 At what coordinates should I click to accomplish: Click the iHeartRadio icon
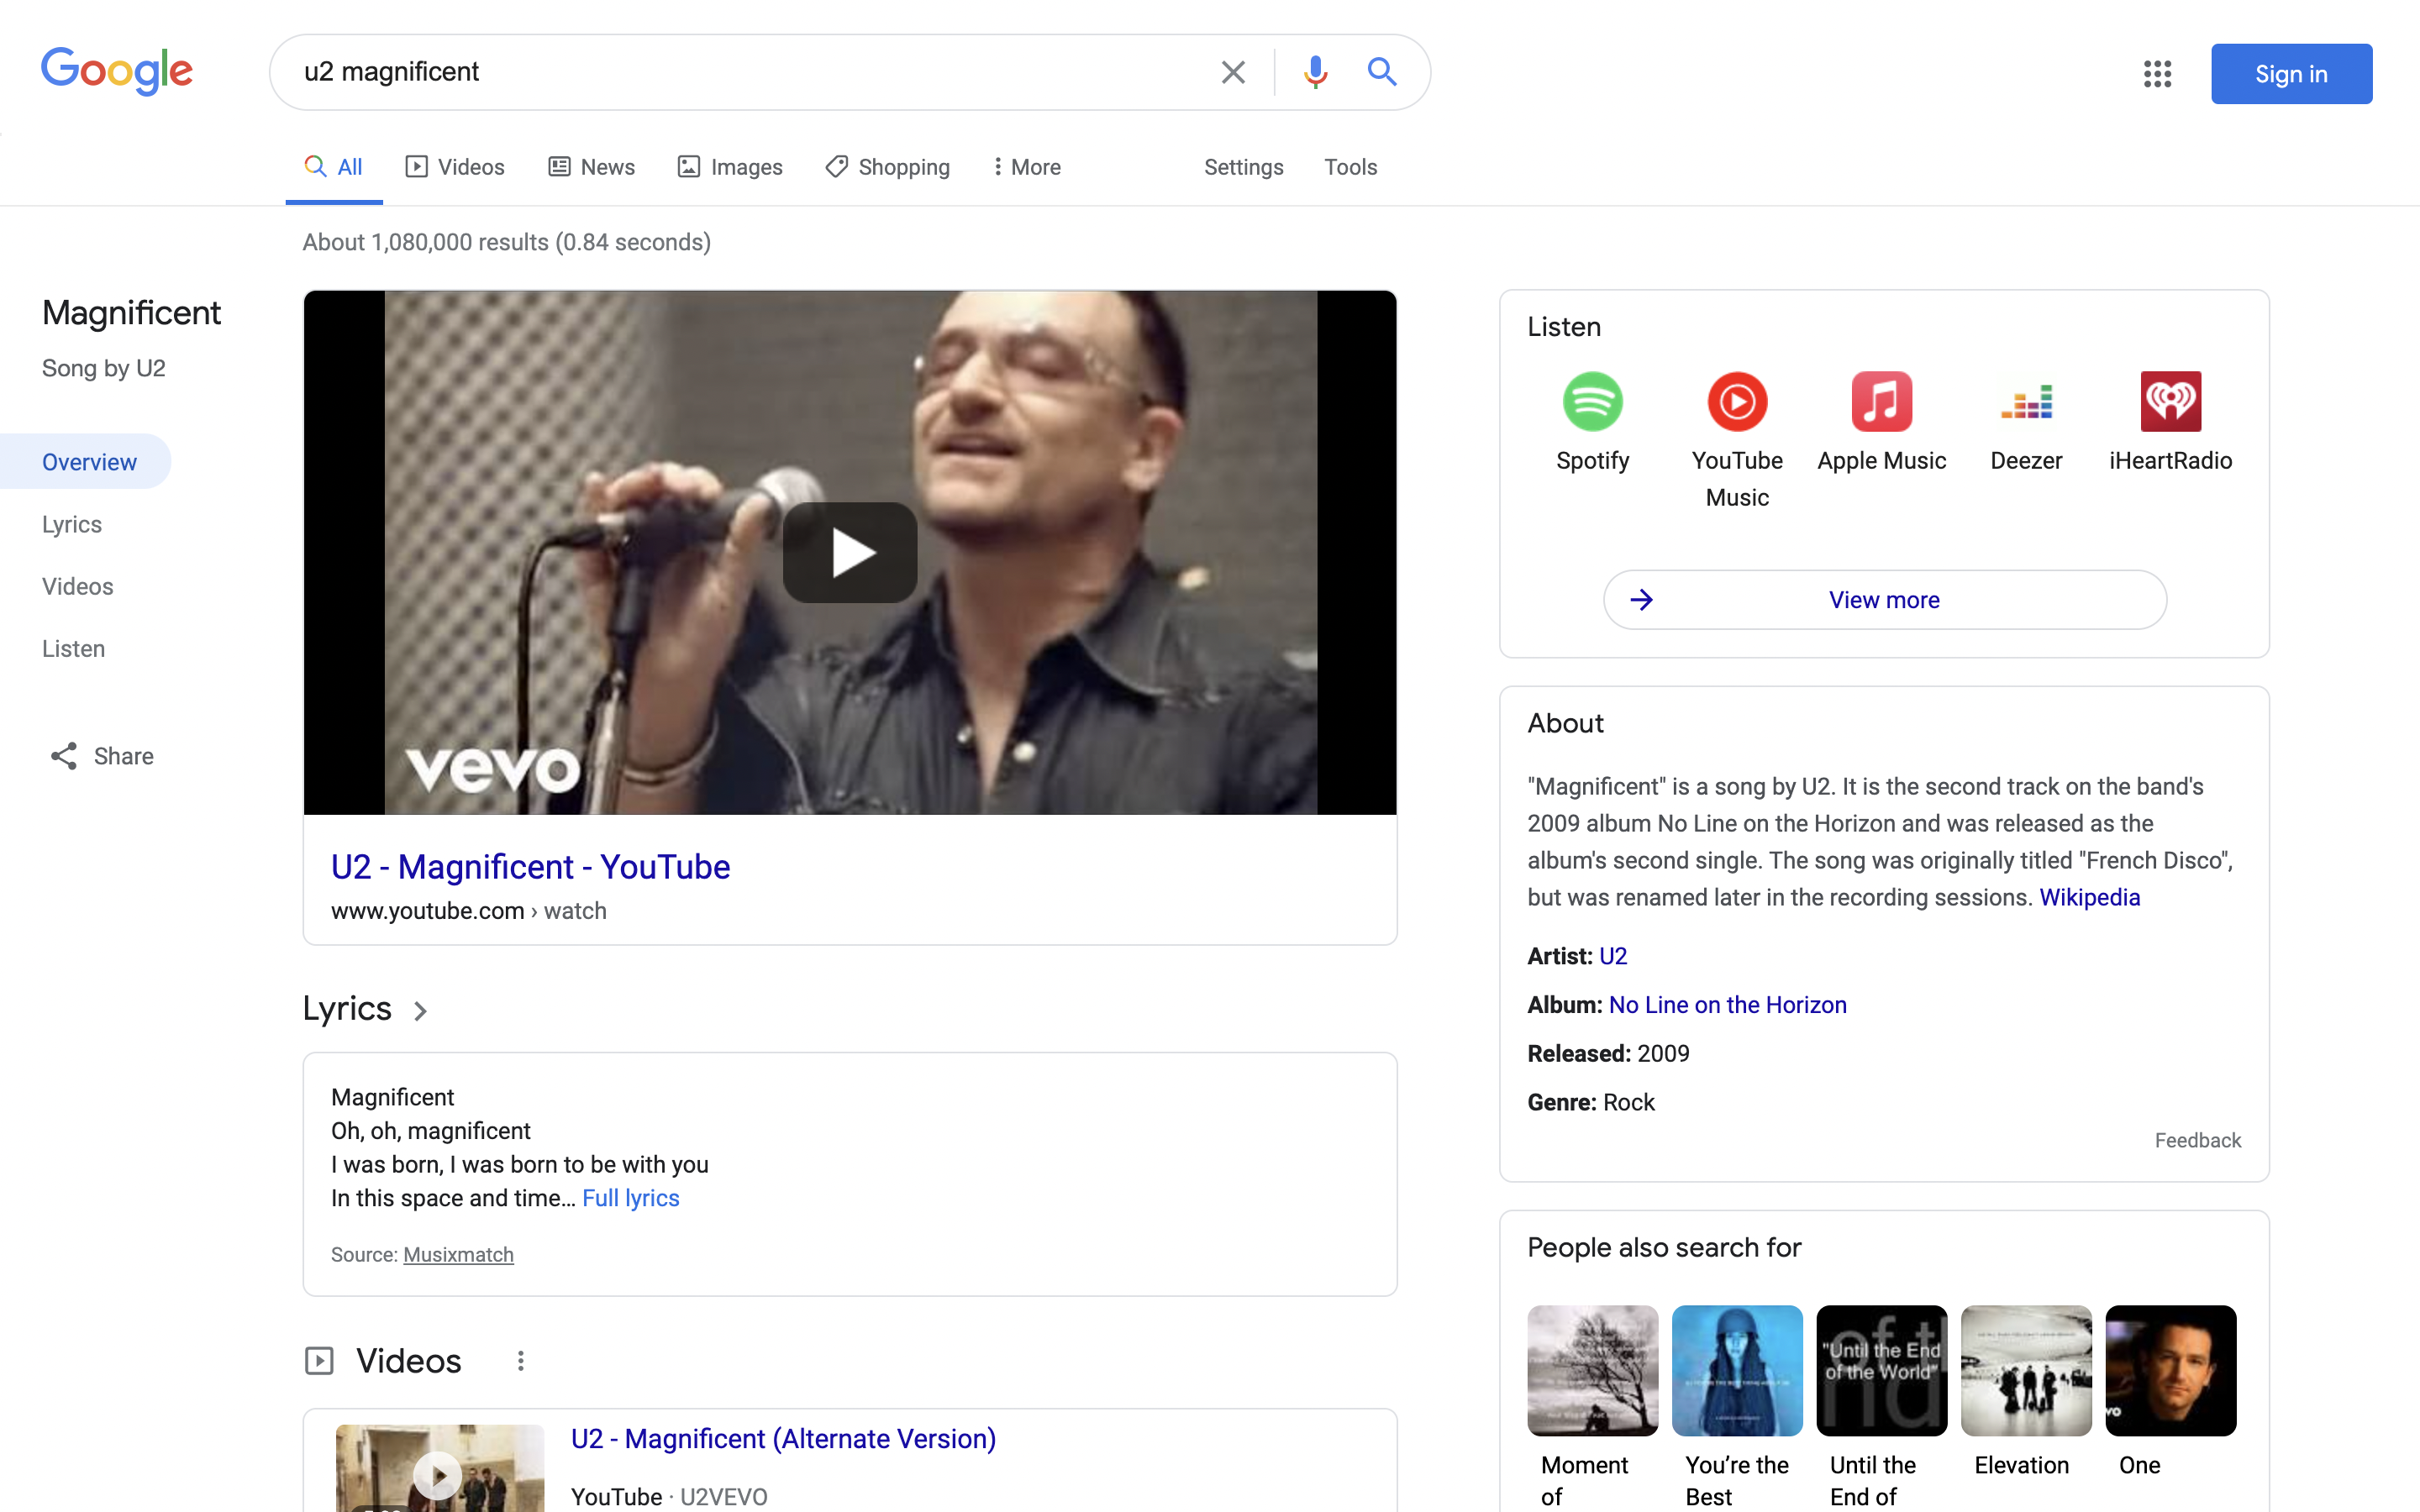coord(2170,402)
